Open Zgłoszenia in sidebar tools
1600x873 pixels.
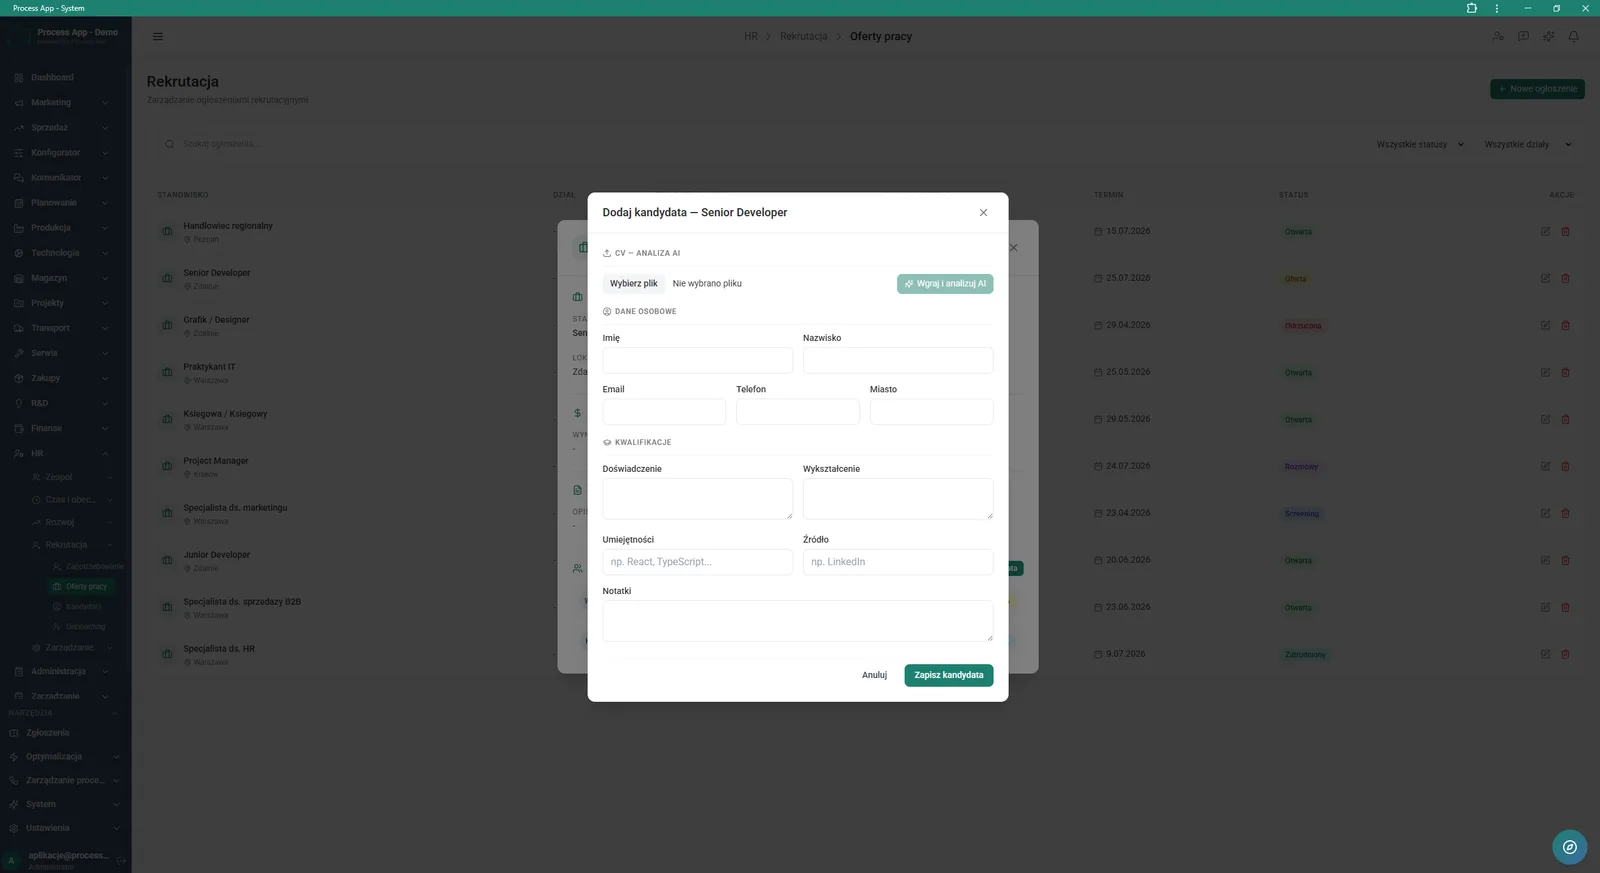(x=48, y=733)
